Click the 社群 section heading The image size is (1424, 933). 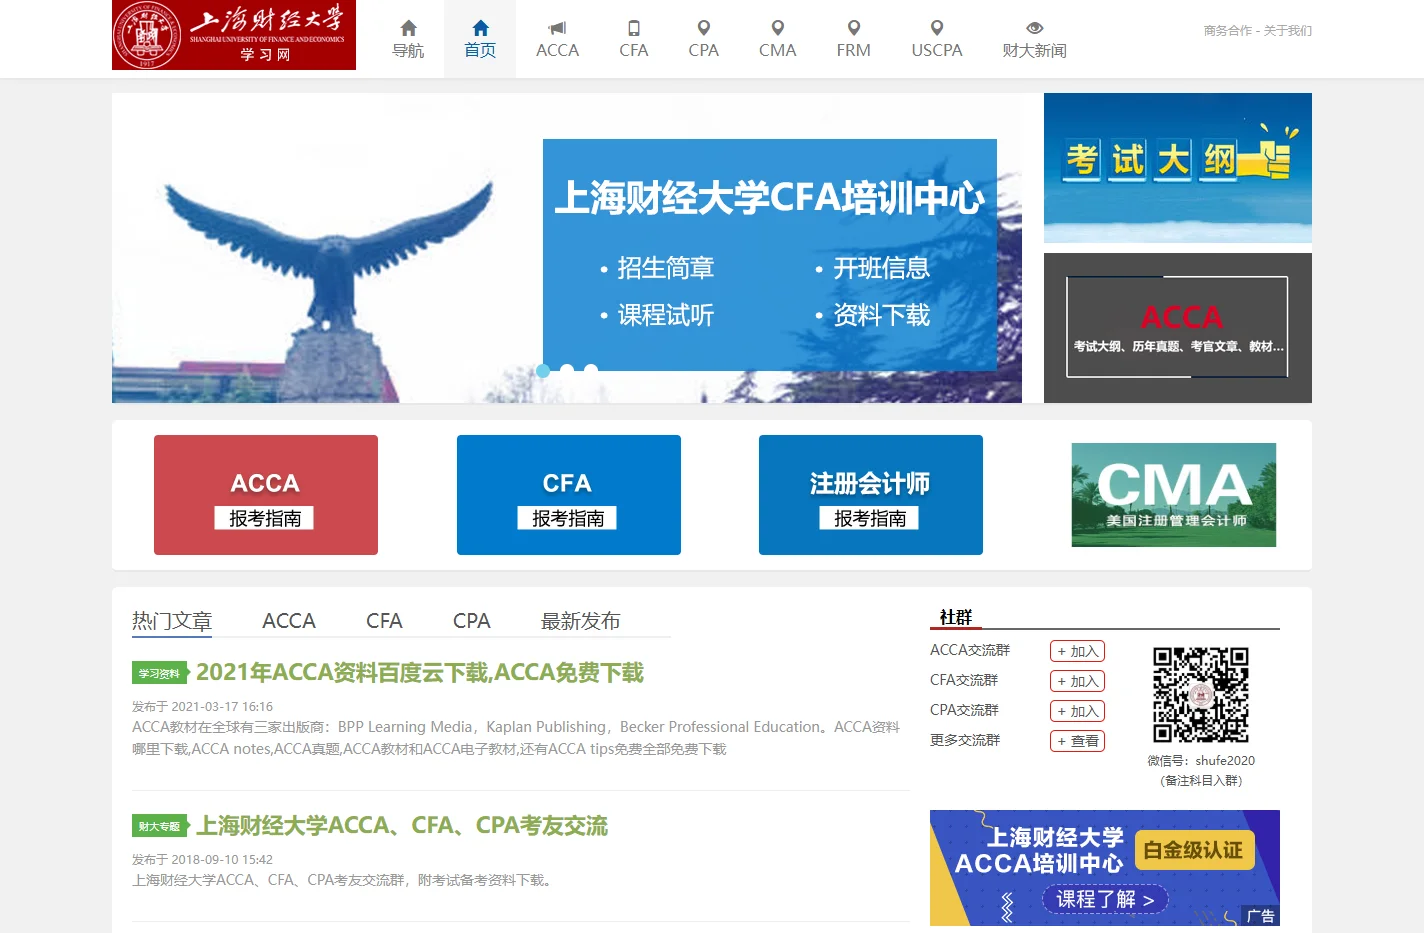point(956,617)
